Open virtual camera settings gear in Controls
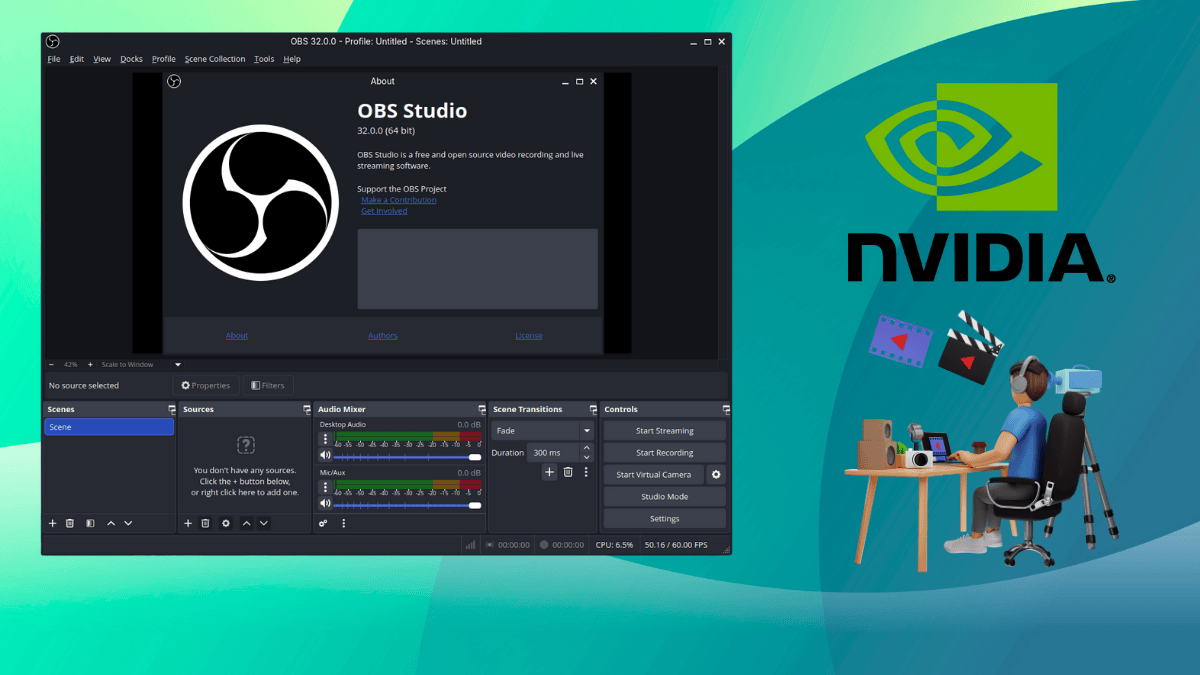1200x675 pixels. click(x=717, y=475)
